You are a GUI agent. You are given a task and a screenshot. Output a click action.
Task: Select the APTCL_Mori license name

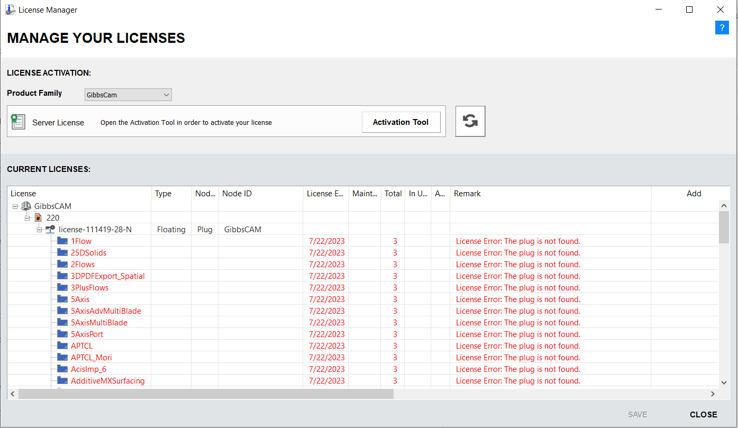(91, 357)
